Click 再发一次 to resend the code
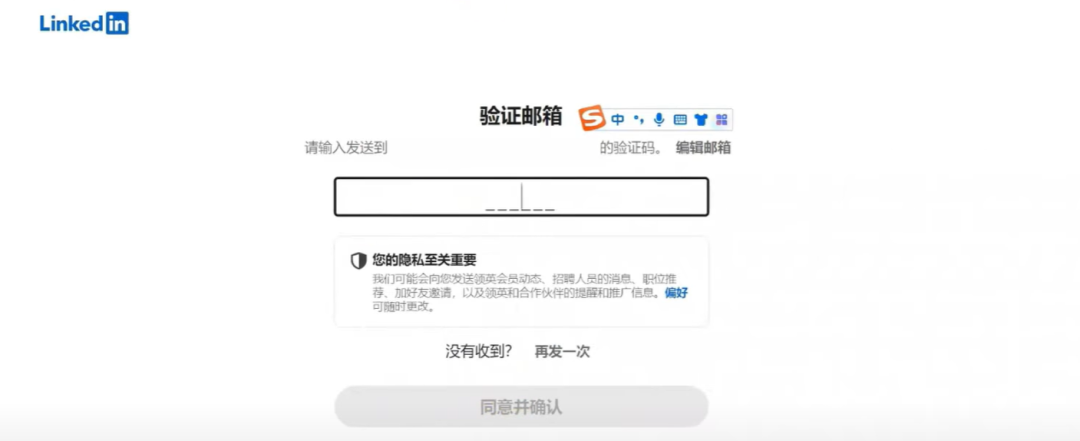The width and height of the screenshot is (1080, 441). point(562,351)
